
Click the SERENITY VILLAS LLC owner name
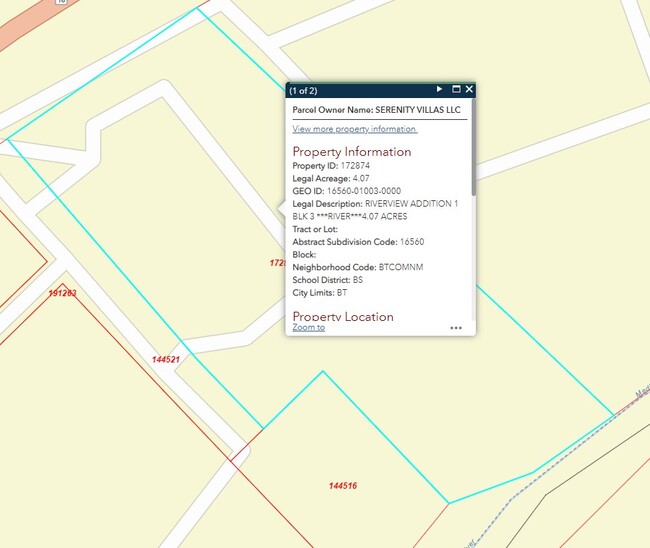418,109
